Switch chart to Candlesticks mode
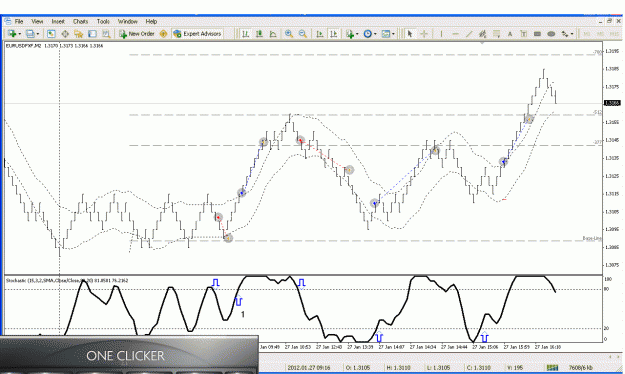Screen dimensions: 625x374 (259, 34)
